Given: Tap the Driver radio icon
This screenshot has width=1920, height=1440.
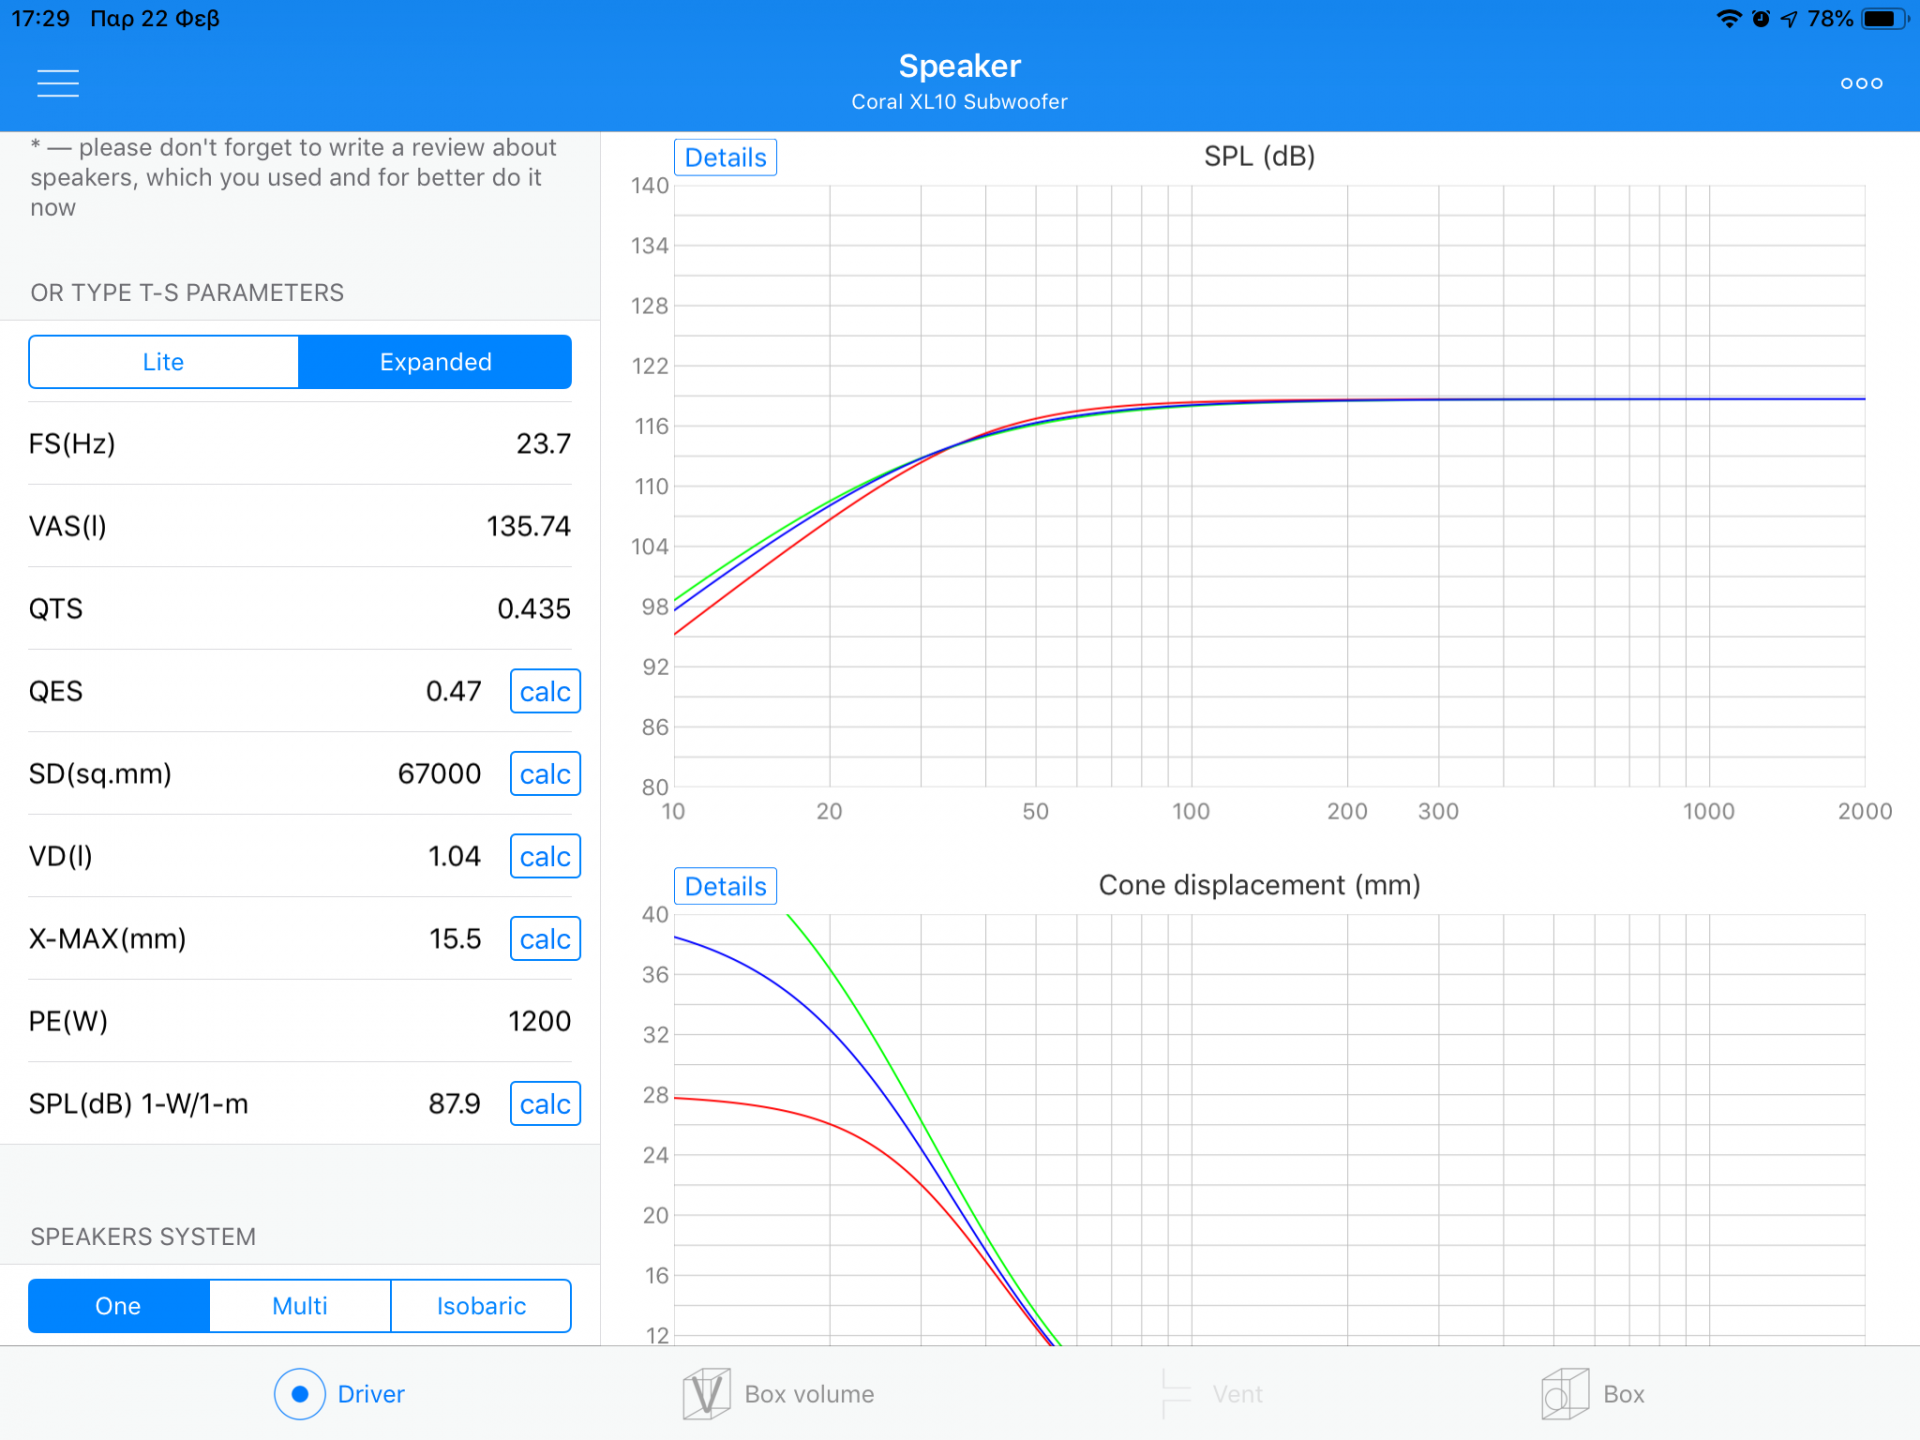Looking at the screenshot, I should point(299,1394).
